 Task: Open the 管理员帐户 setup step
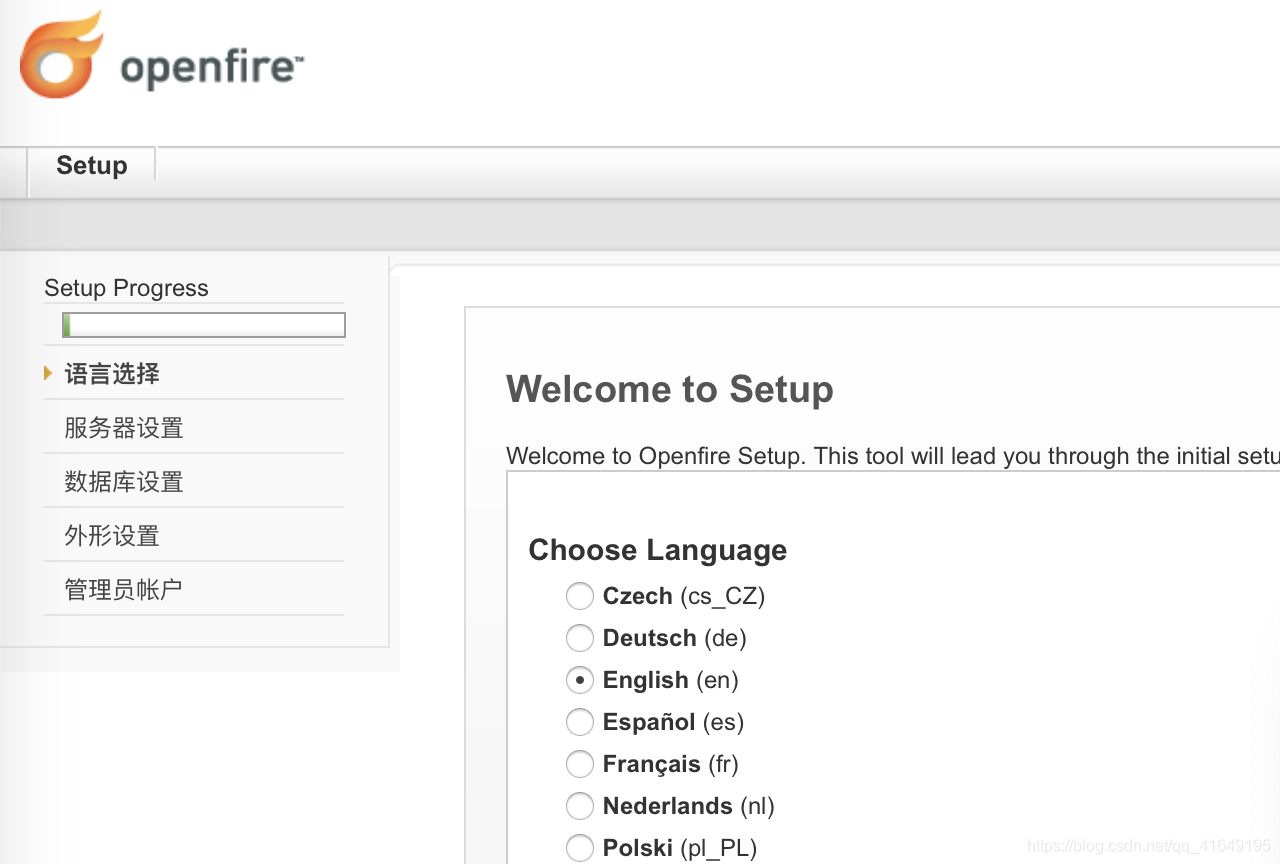pos(122,589)
